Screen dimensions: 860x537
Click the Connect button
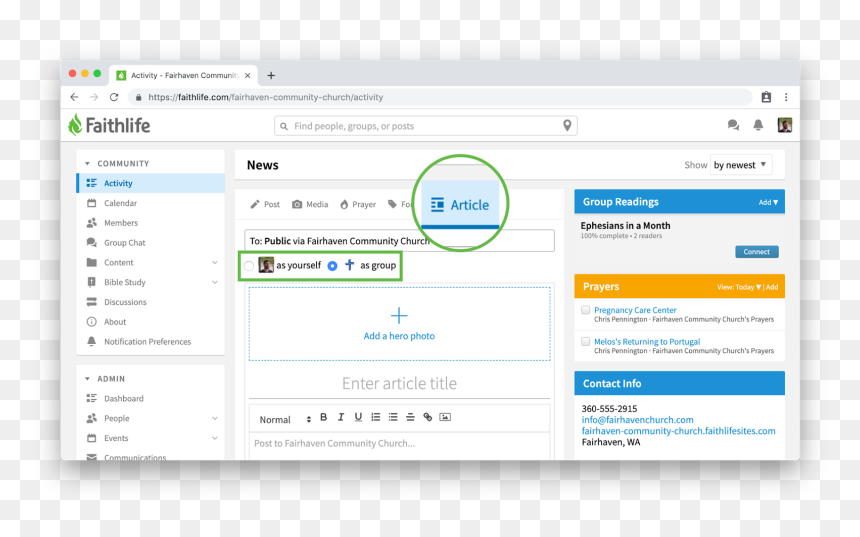point(756,252)
